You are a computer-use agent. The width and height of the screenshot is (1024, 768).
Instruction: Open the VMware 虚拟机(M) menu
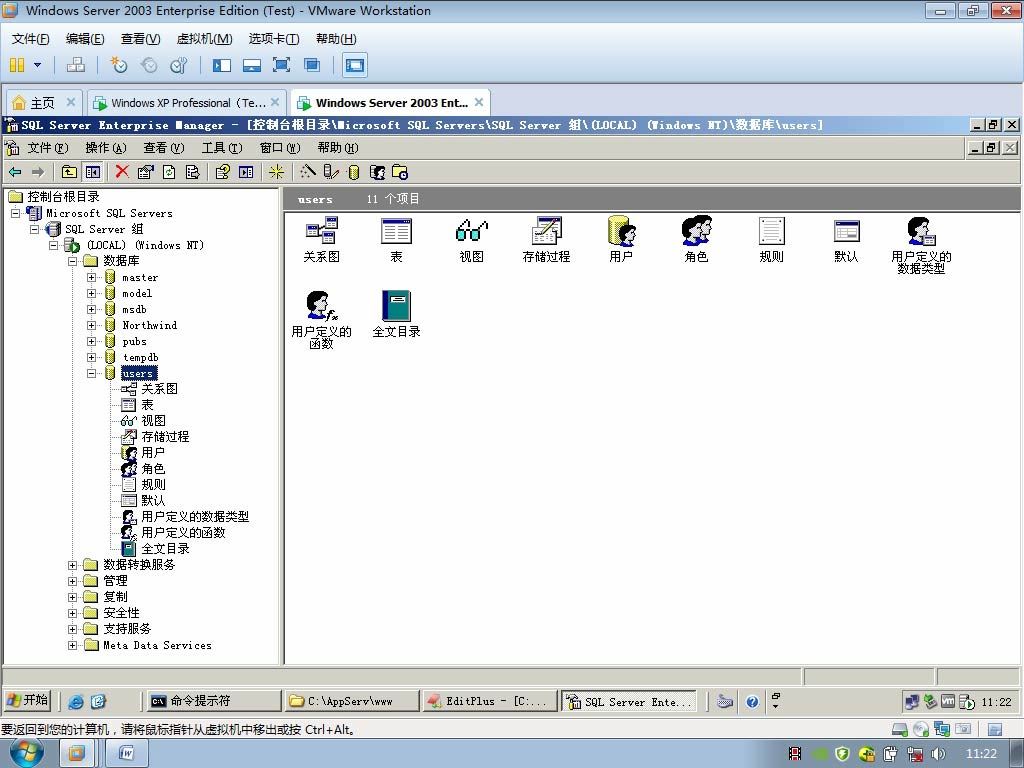[x=204, y=39]
